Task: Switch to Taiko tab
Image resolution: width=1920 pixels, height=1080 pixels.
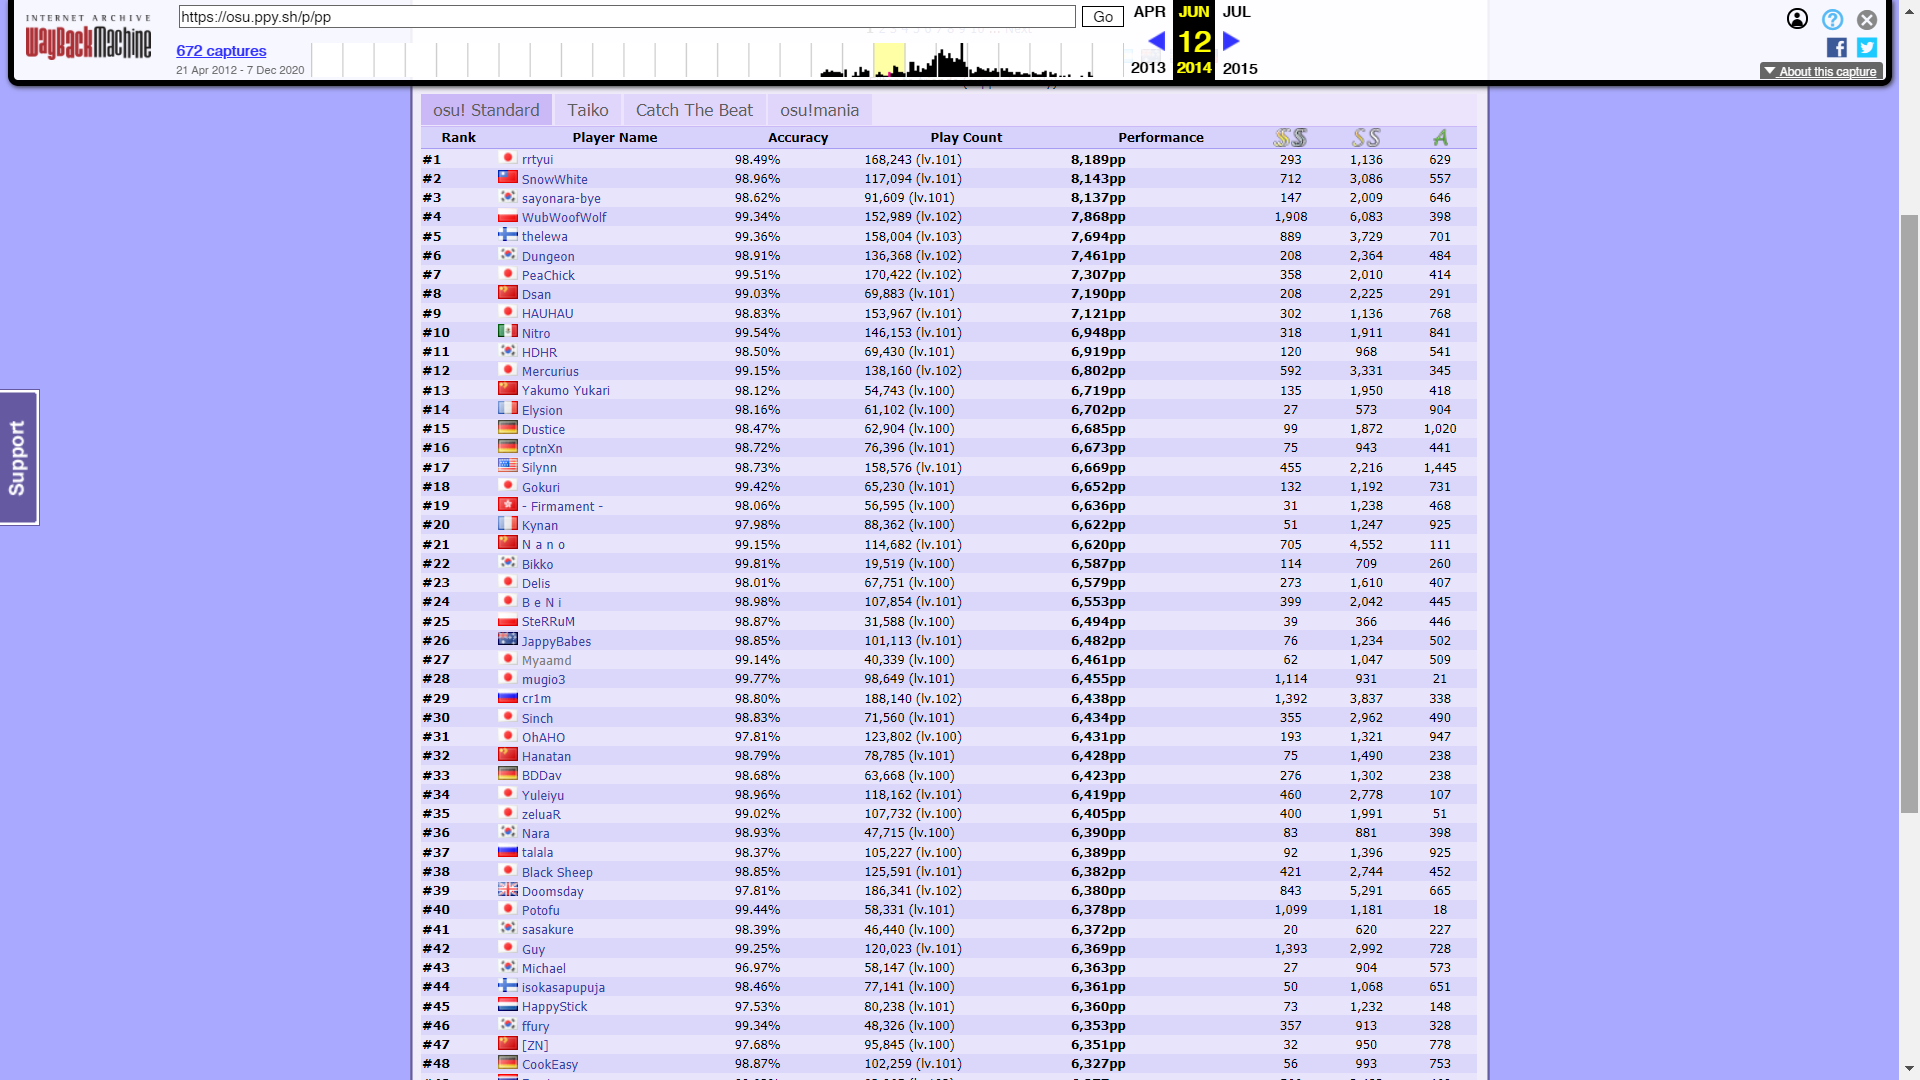Action: [x=588, y=110]
